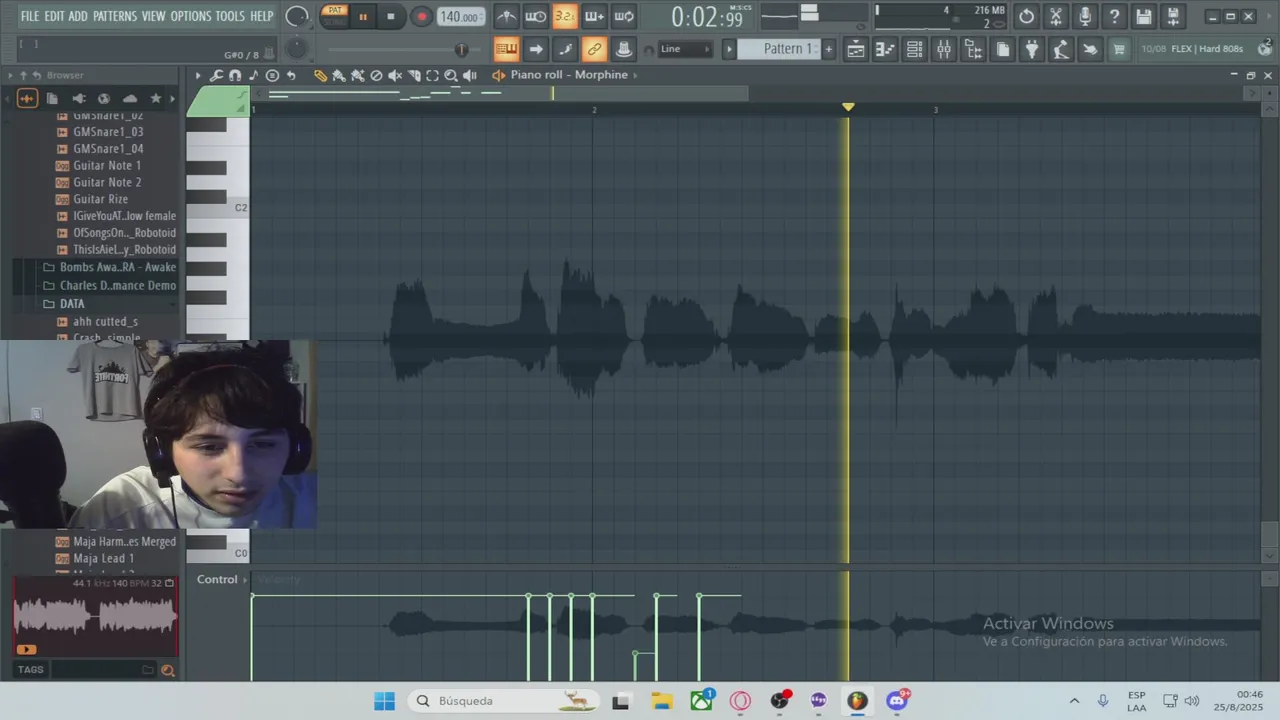1280x720 pixels.
Task: Stop playback with the stop button
Action: (x=391, y=16)
